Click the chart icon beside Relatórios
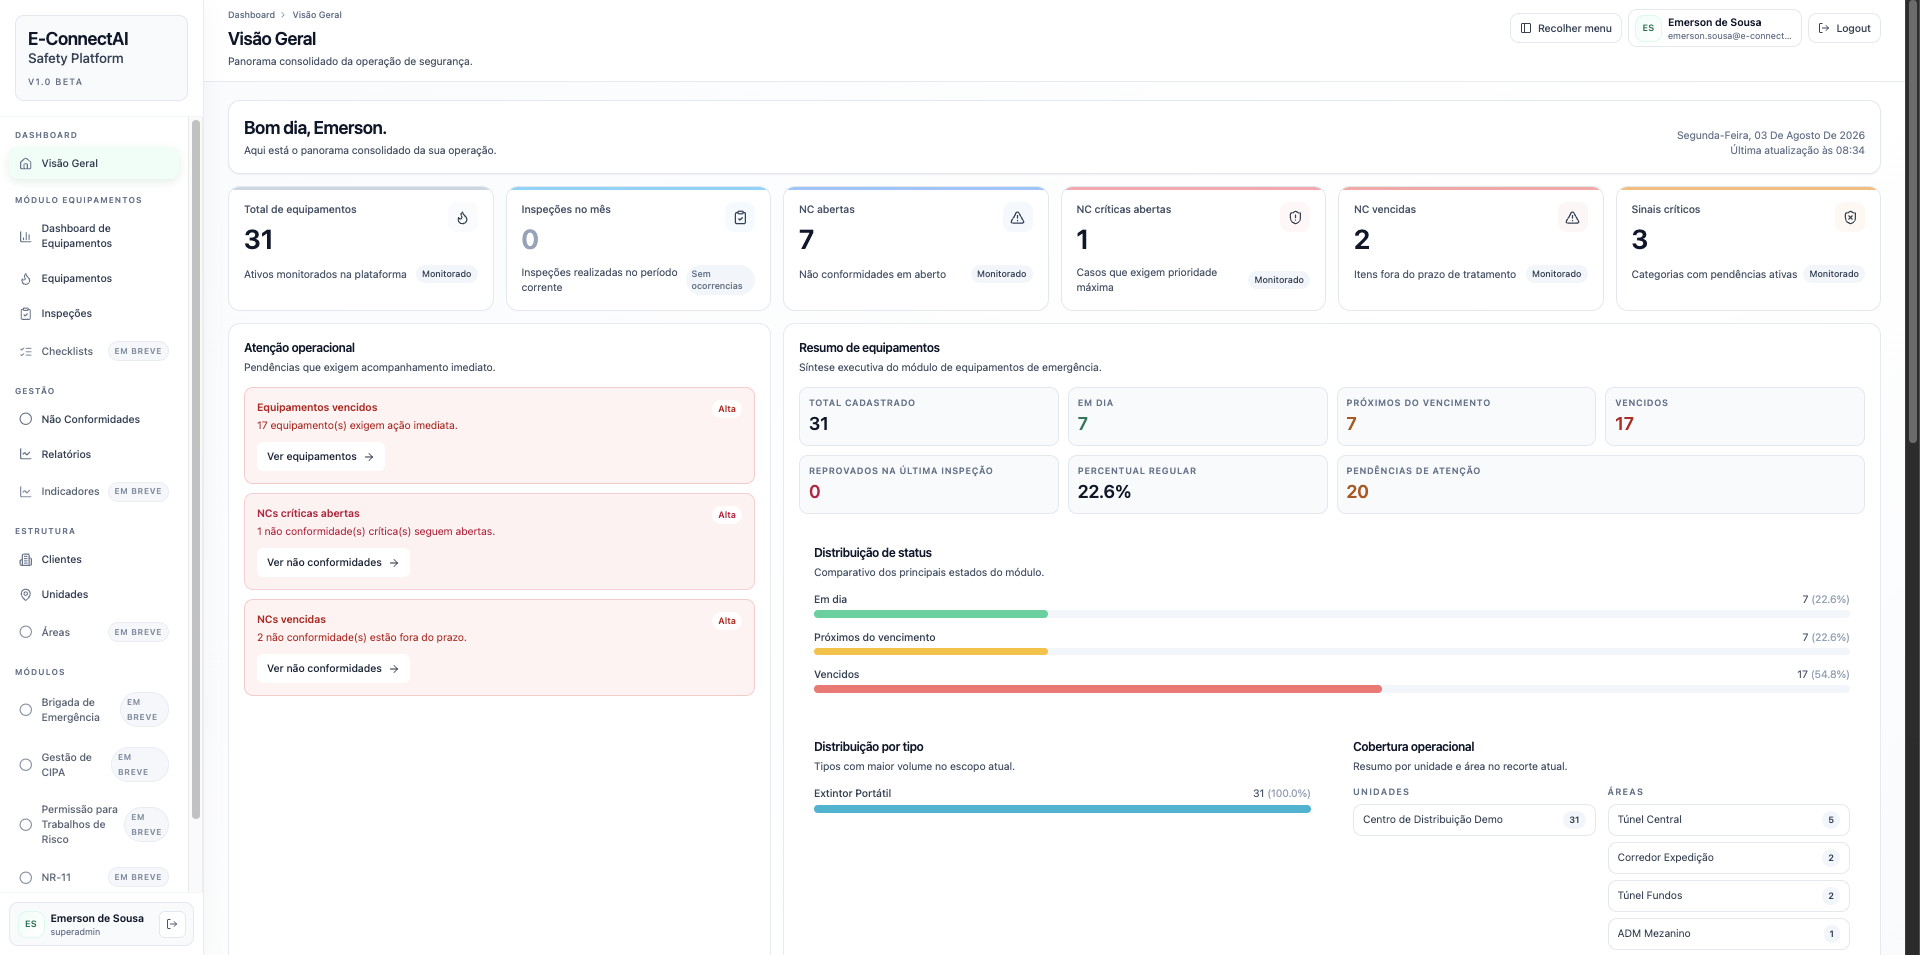1920x955 pixels. point(26,455)
